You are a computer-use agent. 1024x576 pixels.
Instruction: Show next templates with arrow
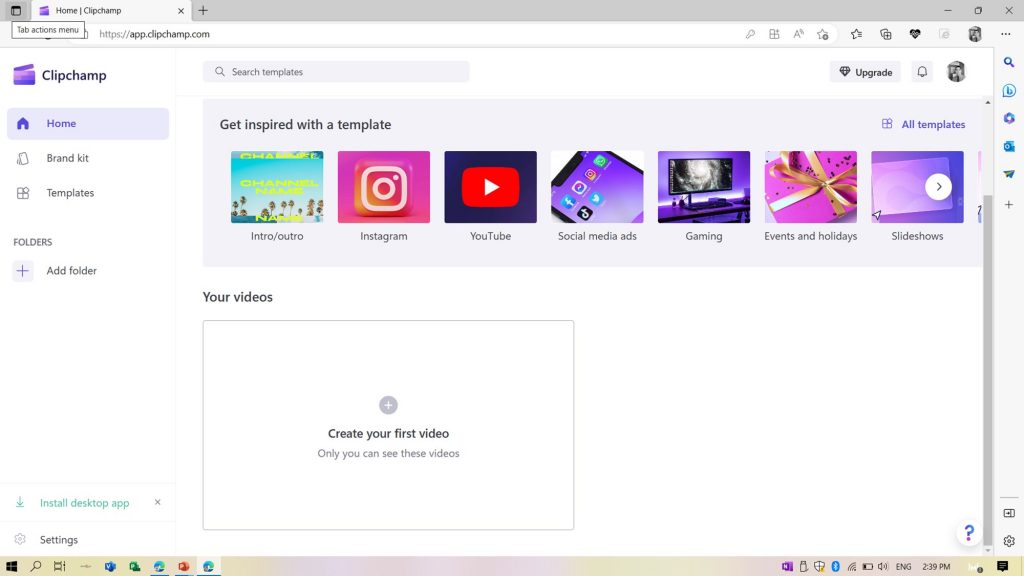point(938,187)
